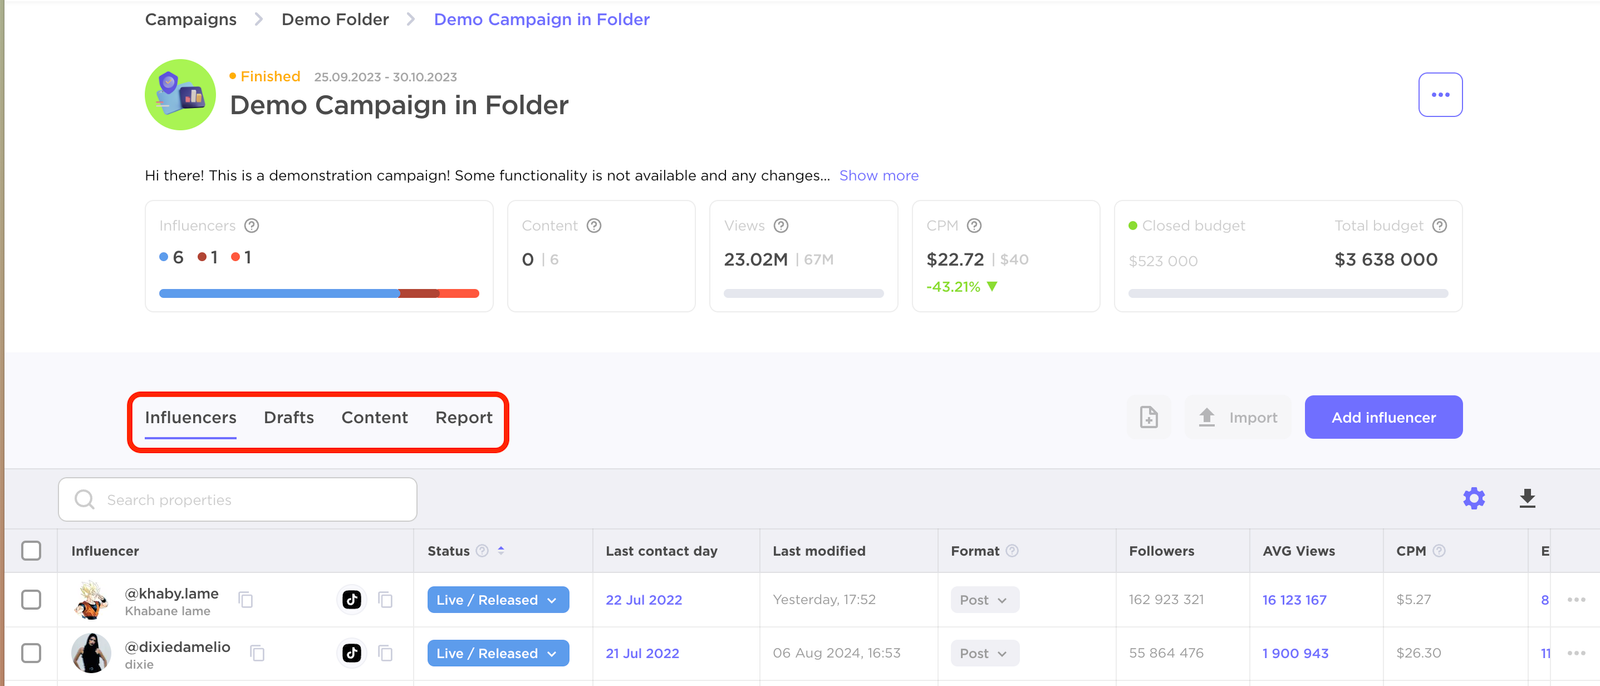Viewport: 1600px width, 686px height.
Task: Open the Post format dropdown for @dixiedamelio
Action: click(x=984, y=653)
